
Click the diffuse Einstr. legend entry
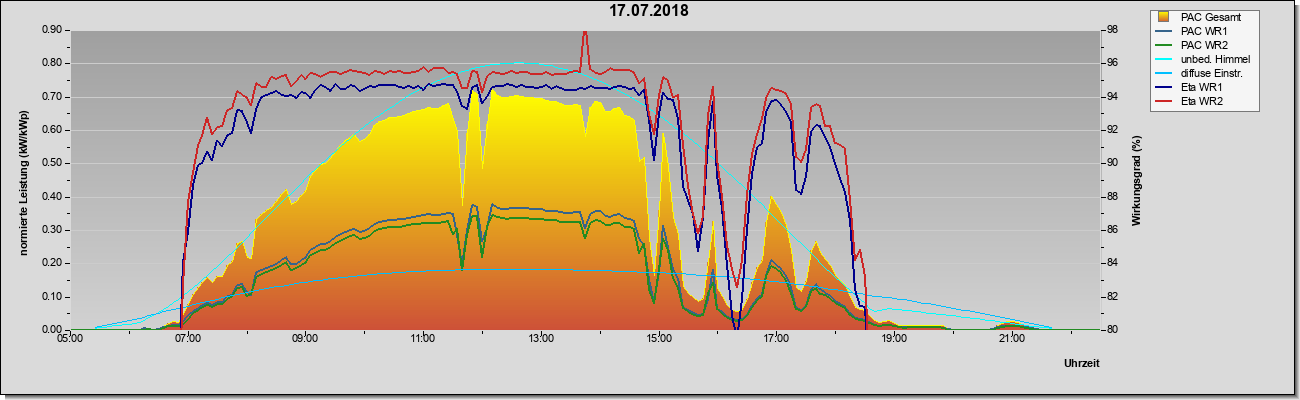1202,73
